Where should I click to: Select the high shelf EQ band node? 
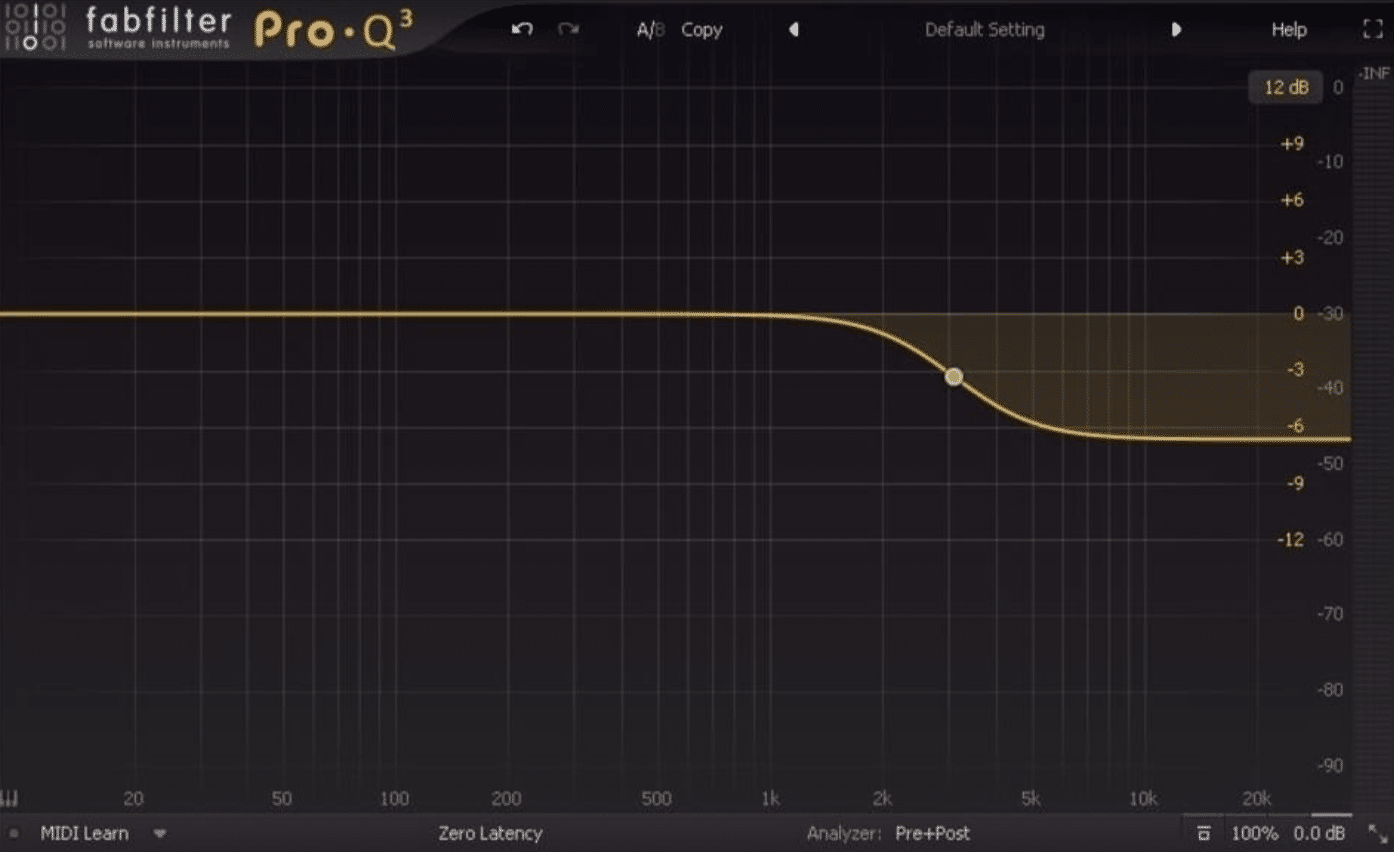pos(954,377)
